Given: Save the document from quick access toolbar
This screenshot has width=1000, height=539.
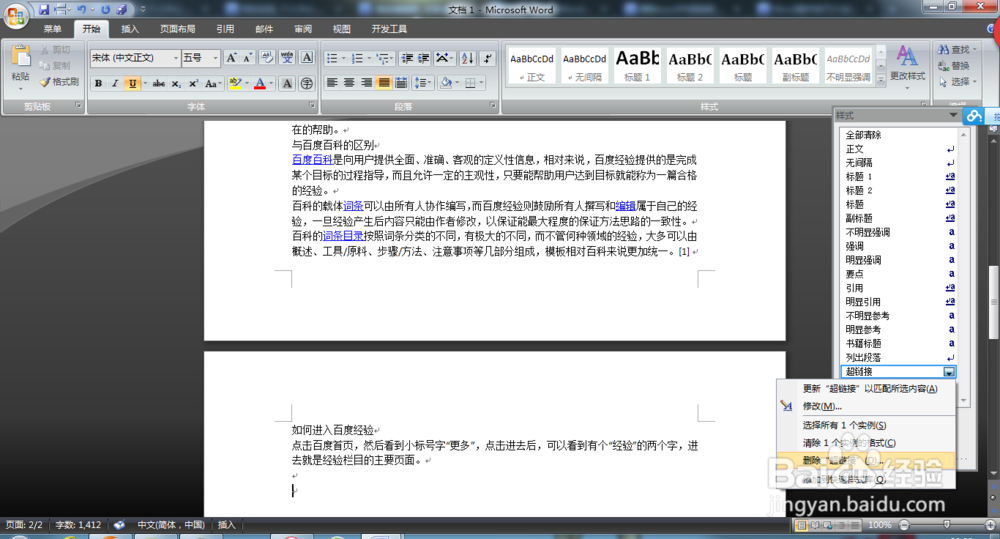Looking at the screenshot, I should [x=44, y=10].
